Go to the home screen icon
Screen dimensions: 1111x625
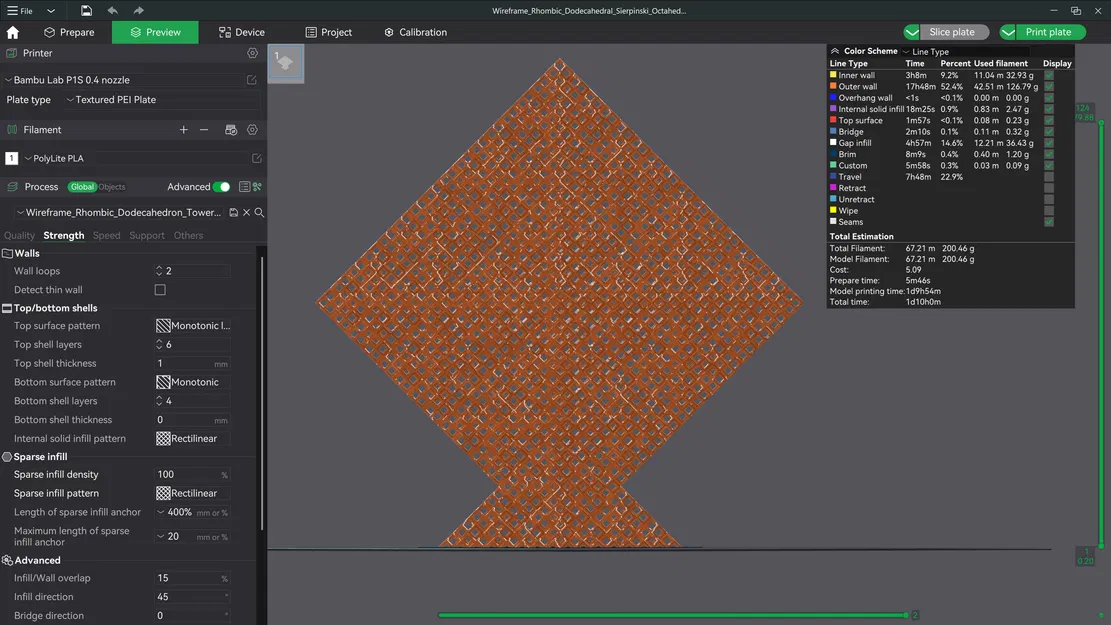(x=13, y=33)
